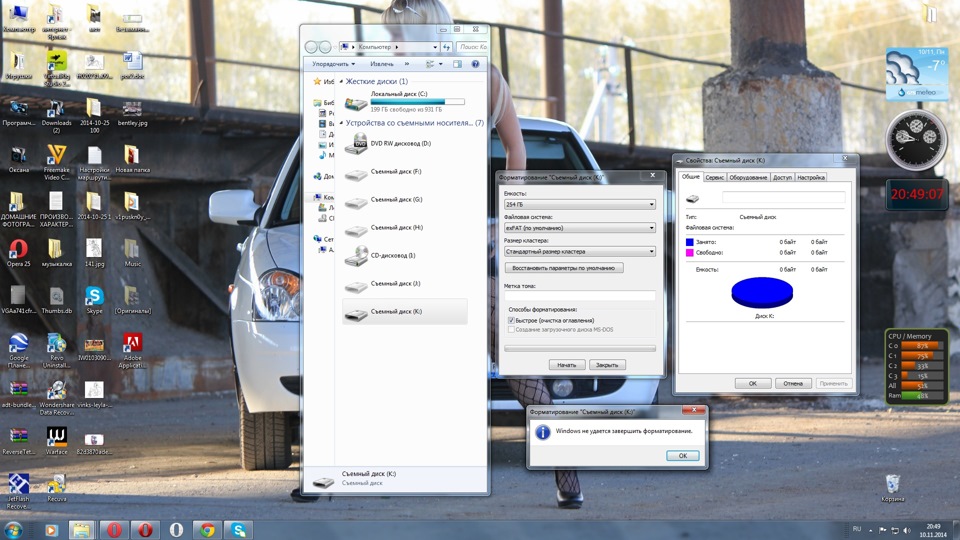Click Начать button in format dialog
Screen dimensions: 960x540
566,365
